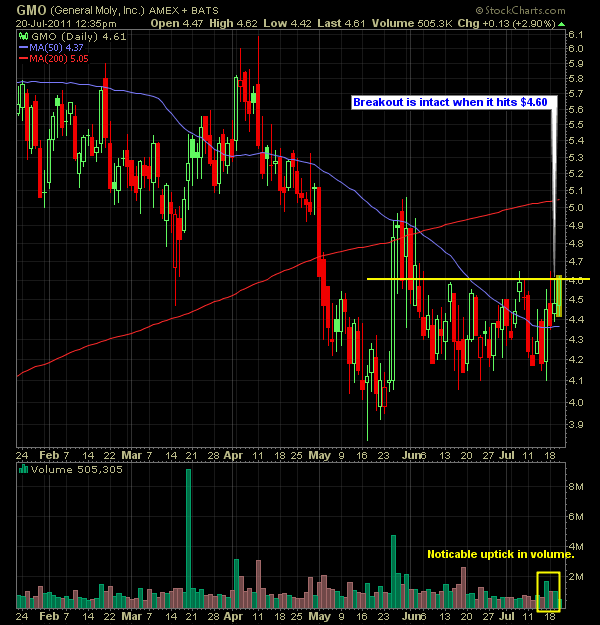
Task: Click the MA(200) 5.05 legend label
Action: (x=65, y=58)
